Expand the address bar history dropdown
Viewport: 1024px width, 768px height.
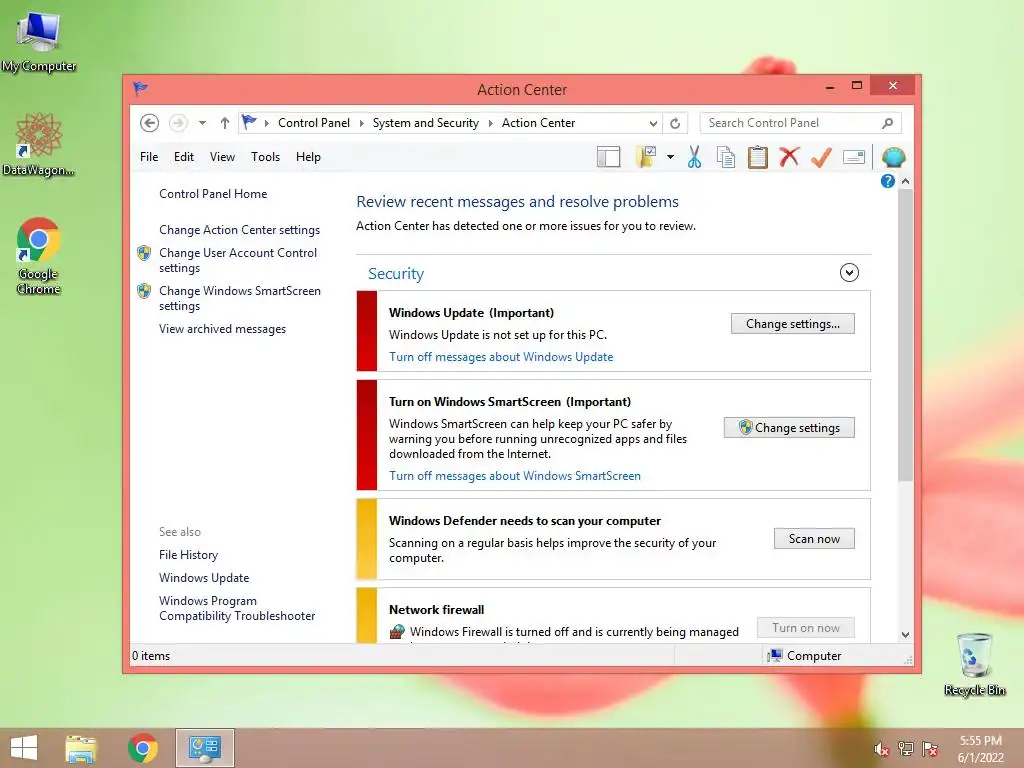[x=652, y=123]
